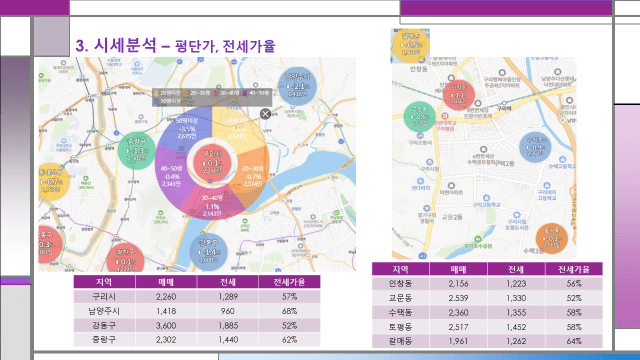Open the 수택동 blue bubble marker
Viewport: 640px width, 360px height.
pos(535,147)
